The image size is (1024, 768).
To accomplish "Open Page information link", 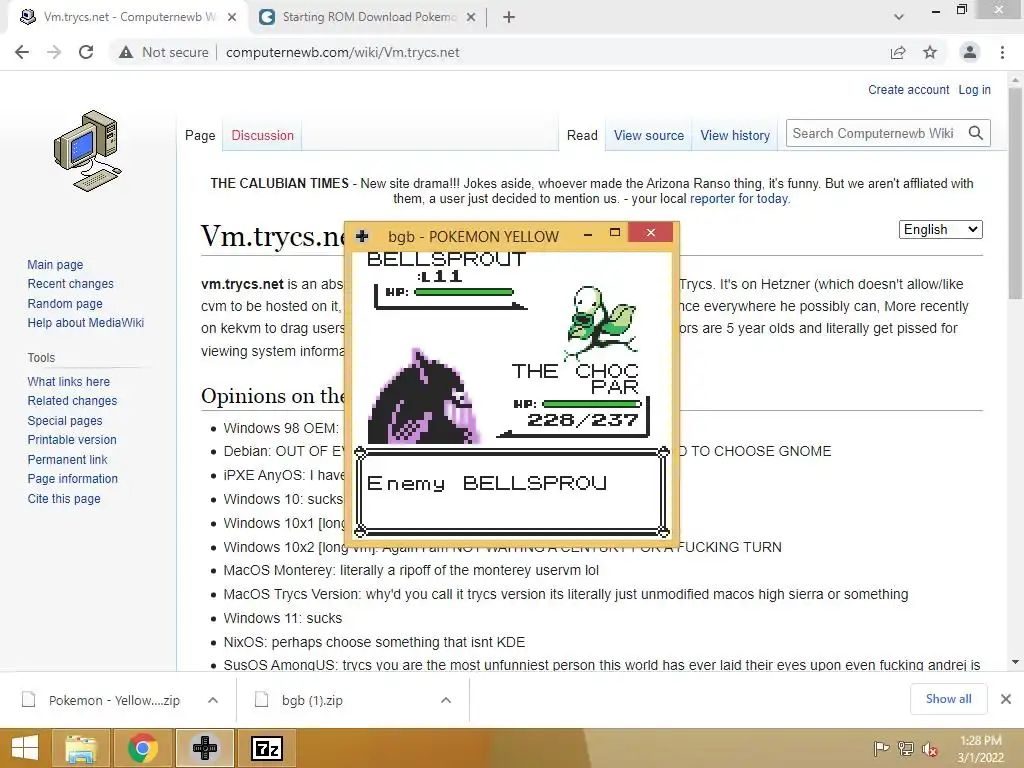I will (x=72, y=479).
